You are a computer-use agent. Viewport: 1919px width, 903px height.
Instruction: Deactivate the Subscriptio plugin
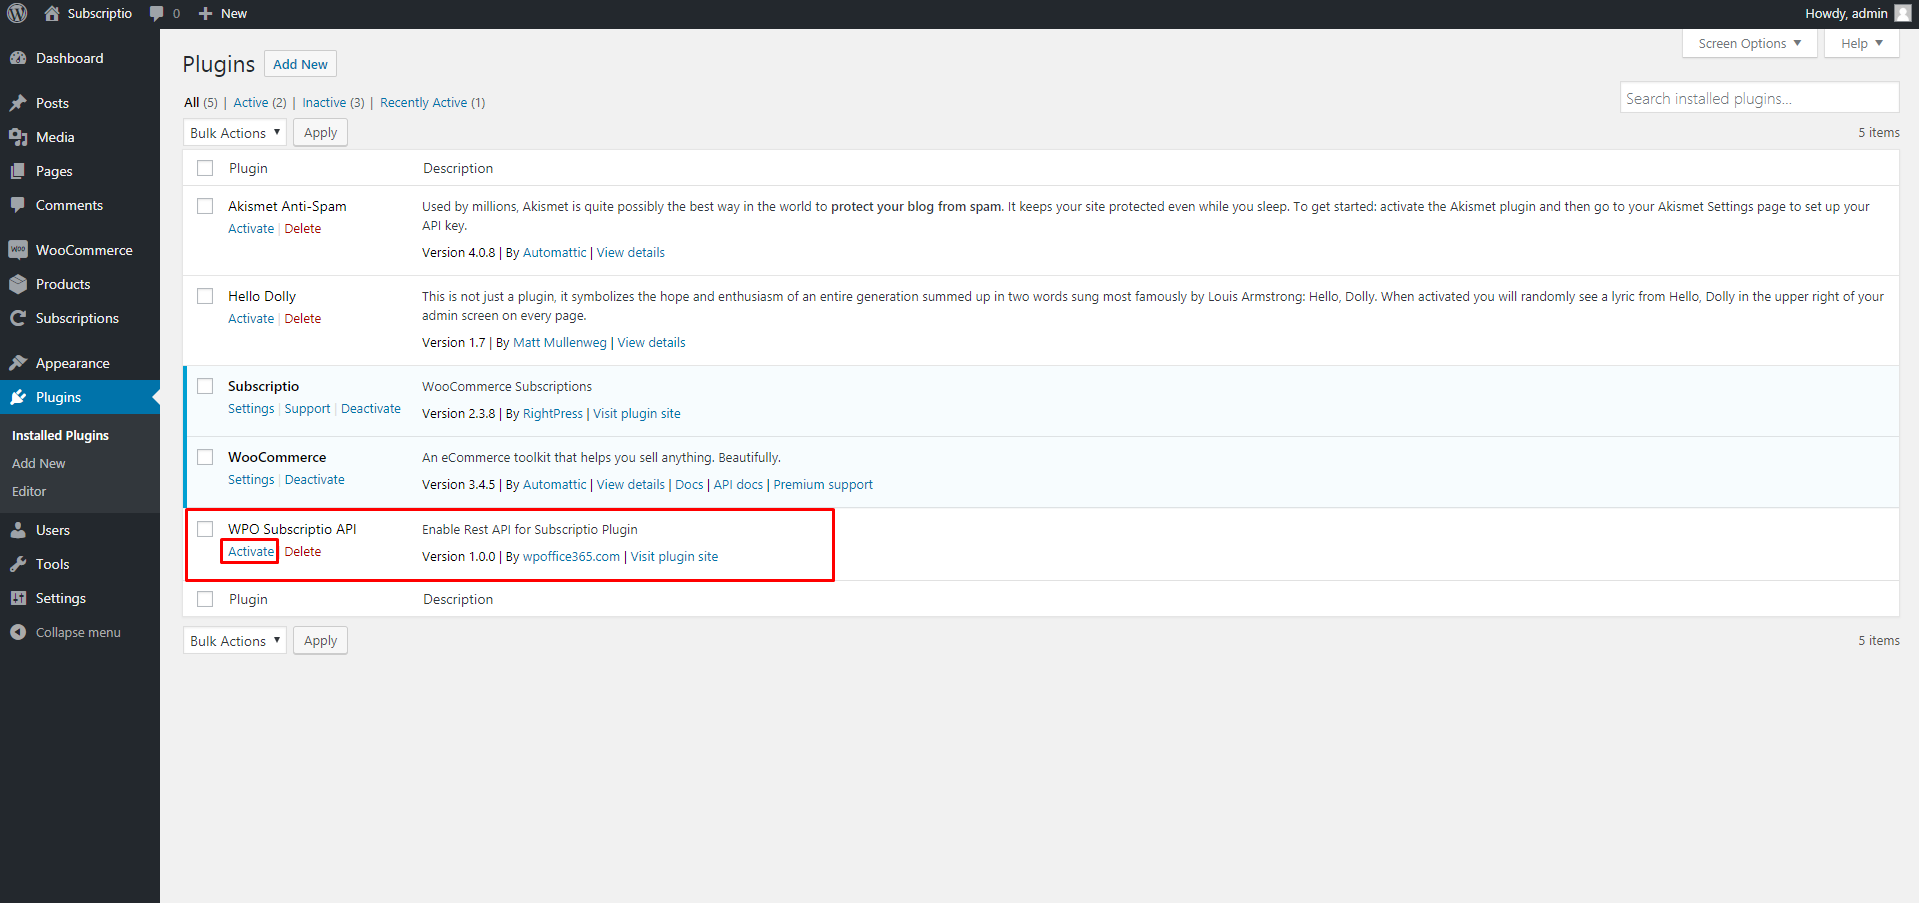(370, 408)
